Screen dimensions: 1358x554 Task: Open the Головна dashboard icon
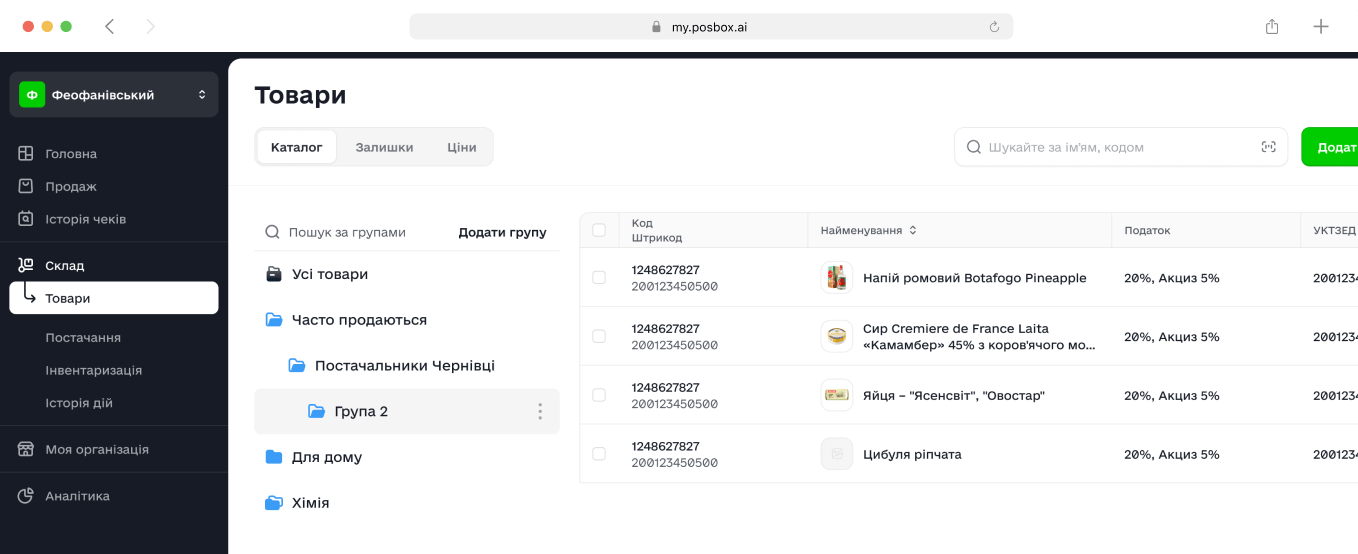(x=26, y=154)
